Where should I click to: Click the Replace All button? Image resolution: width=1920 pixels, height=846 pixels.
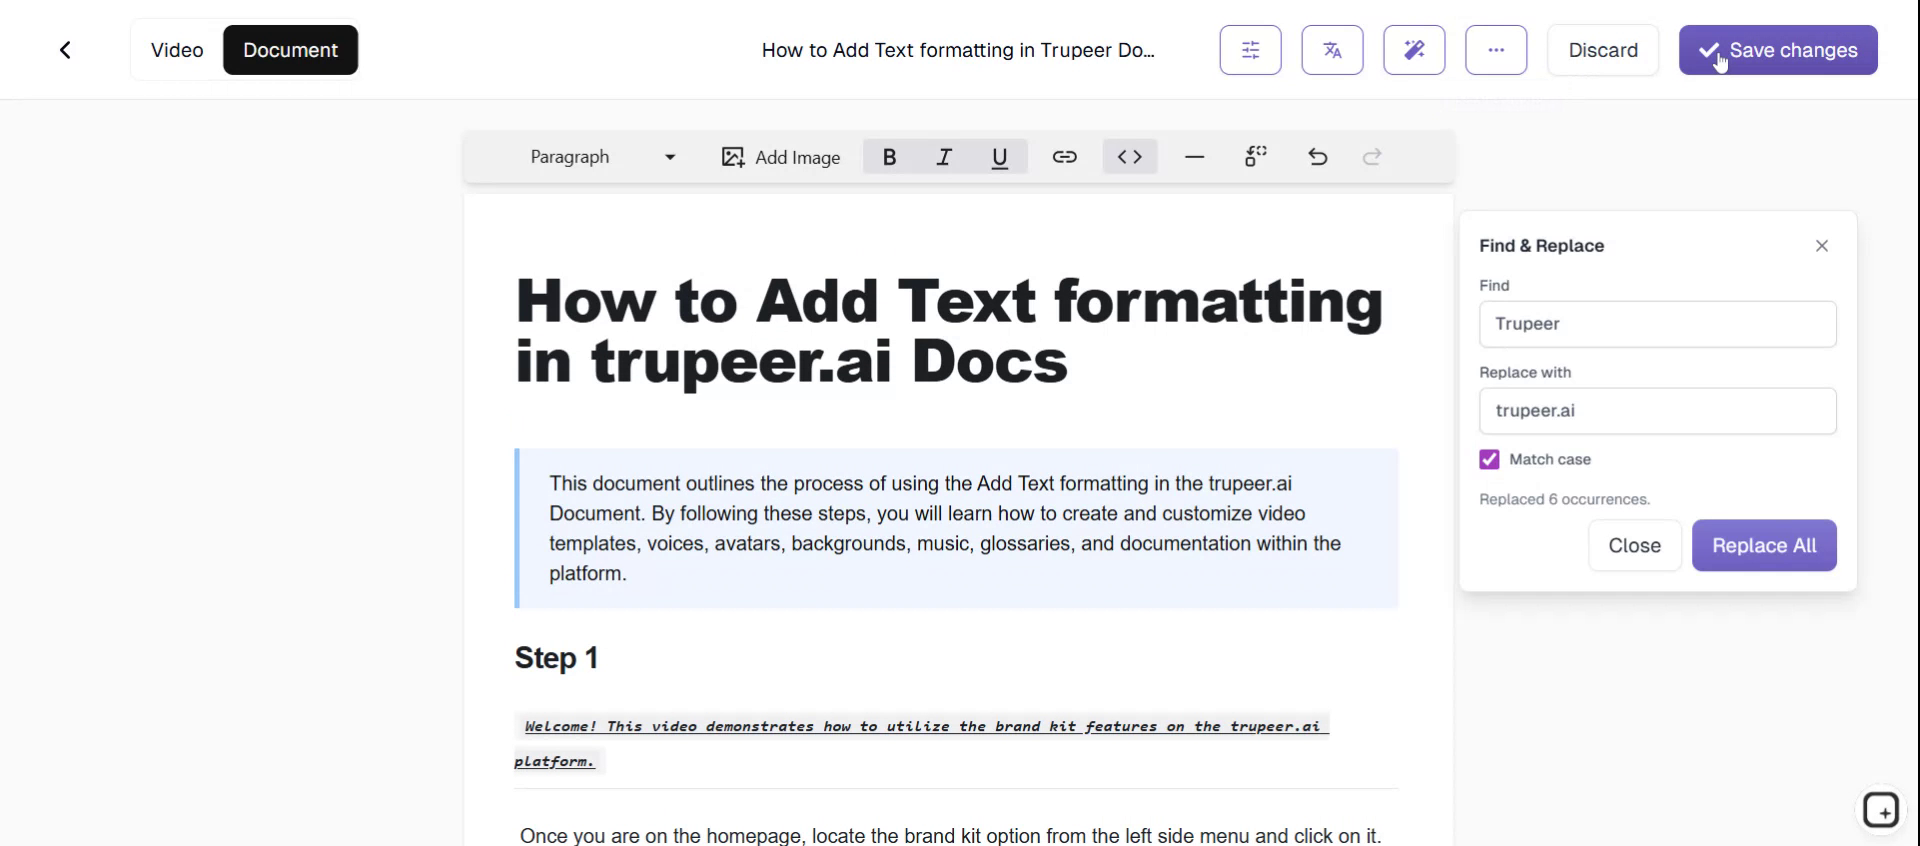click(1764, 545)
